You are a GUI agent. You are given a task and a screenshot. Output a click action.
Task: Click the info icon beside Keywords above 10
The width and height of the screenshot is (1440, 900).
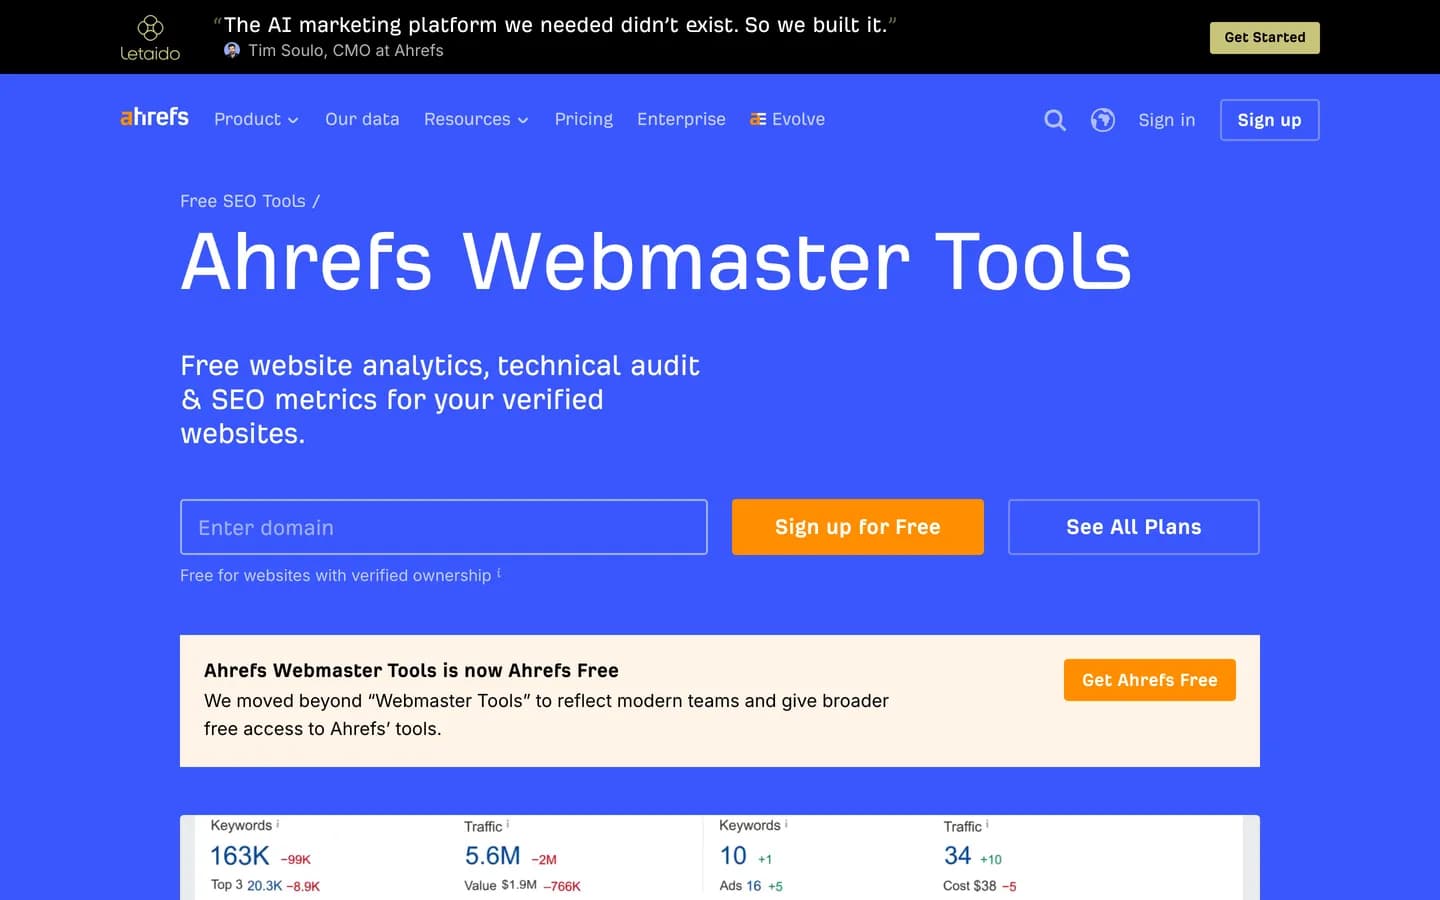786,824
